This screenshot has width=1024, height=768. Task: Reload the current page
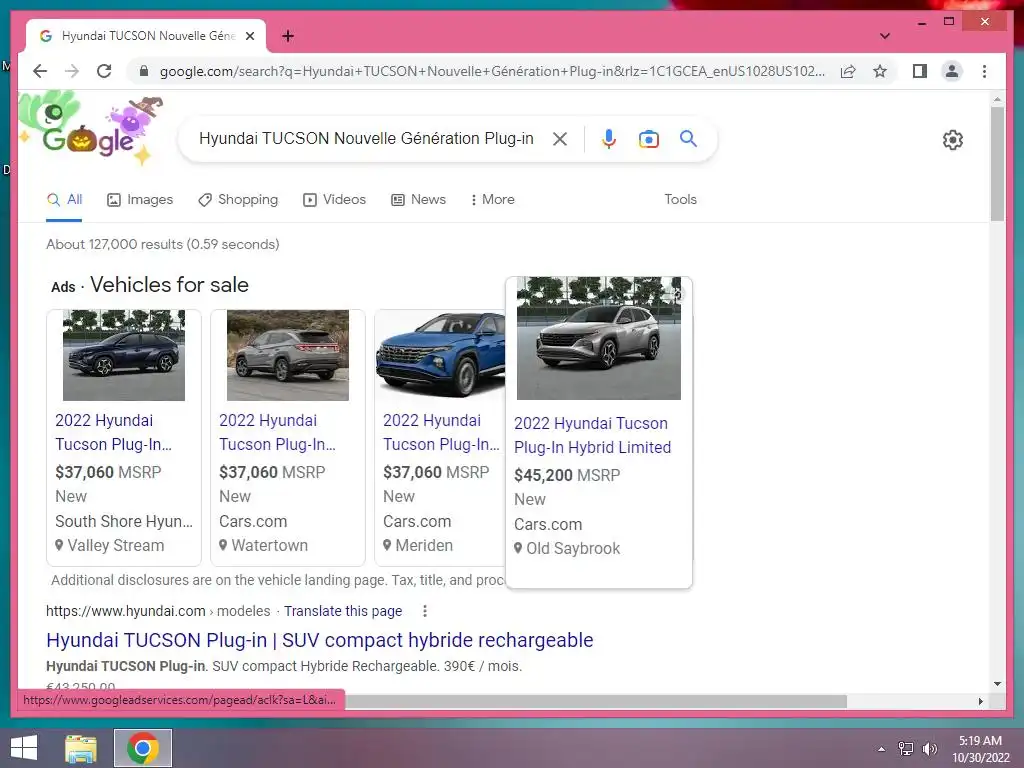[x=104, y=71]
